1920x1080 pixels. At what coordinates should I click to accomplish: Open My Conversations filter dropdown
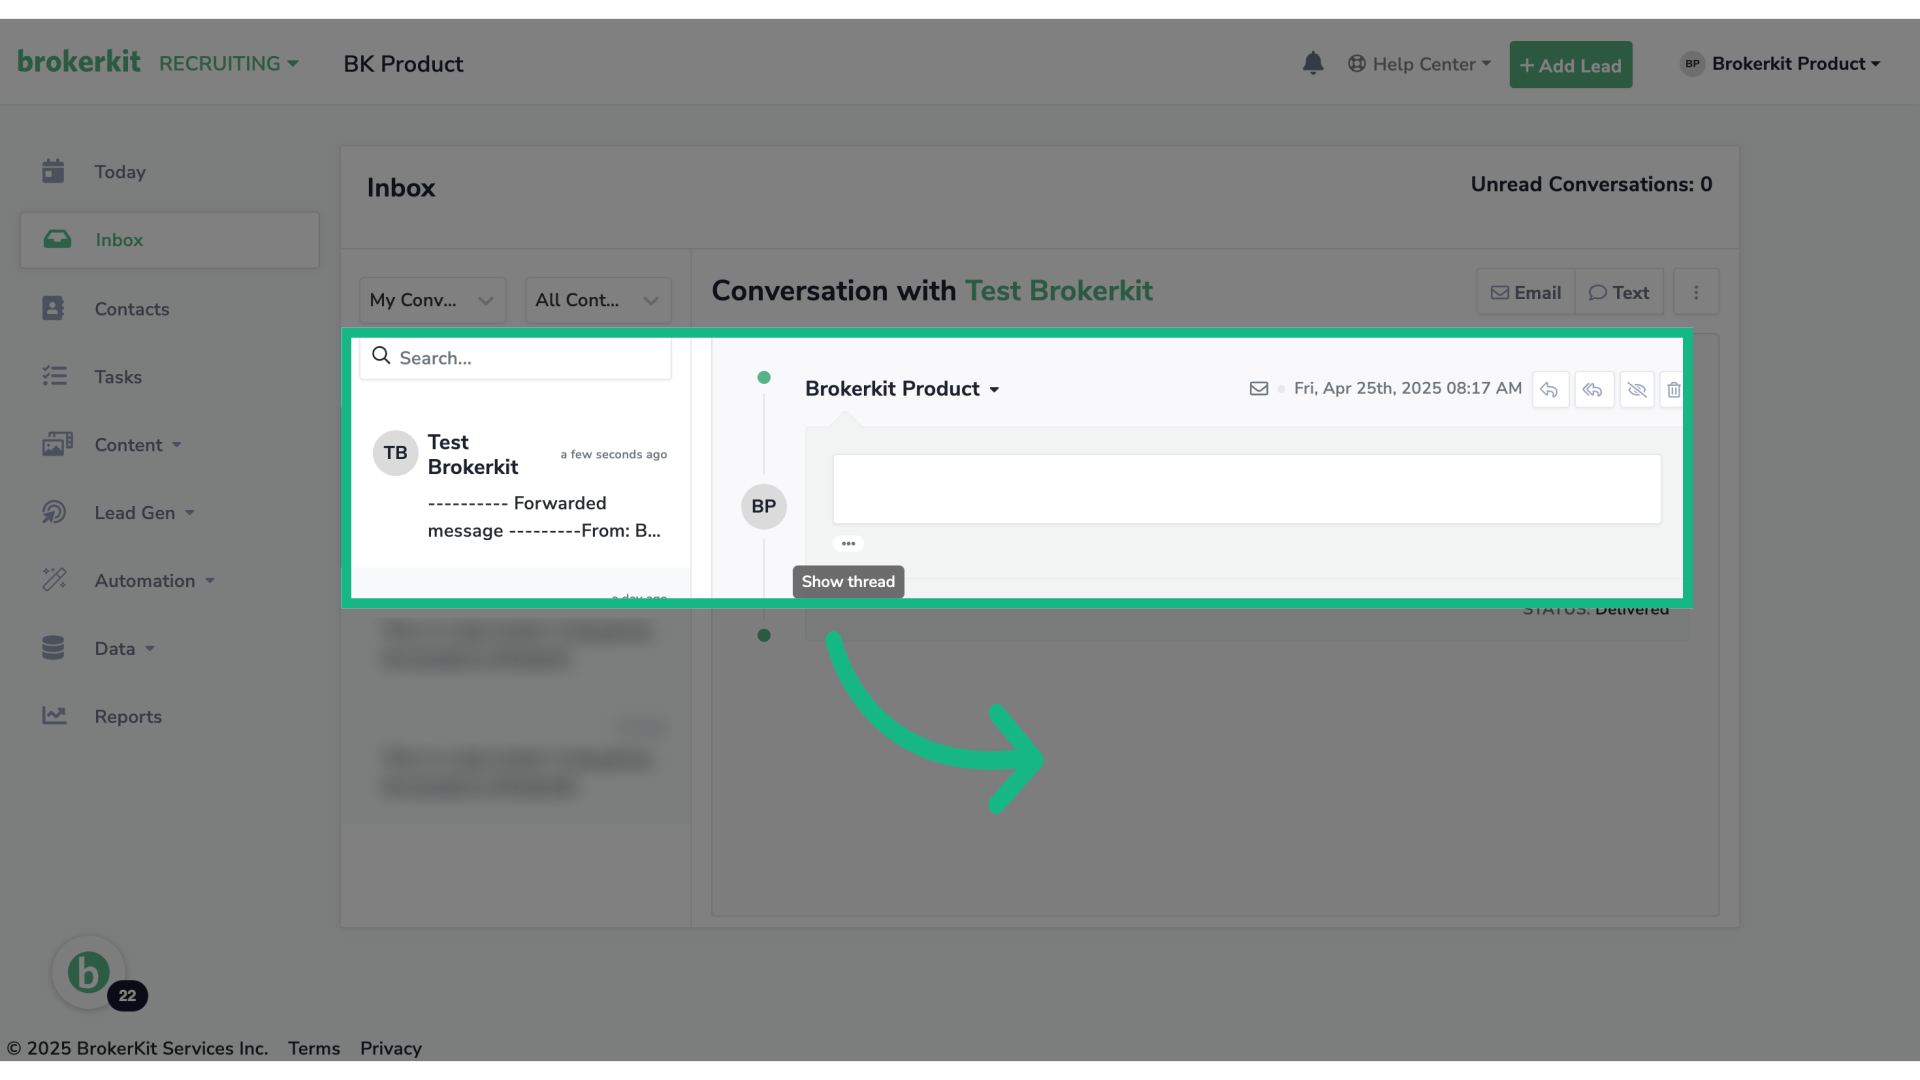pos(432,300)
